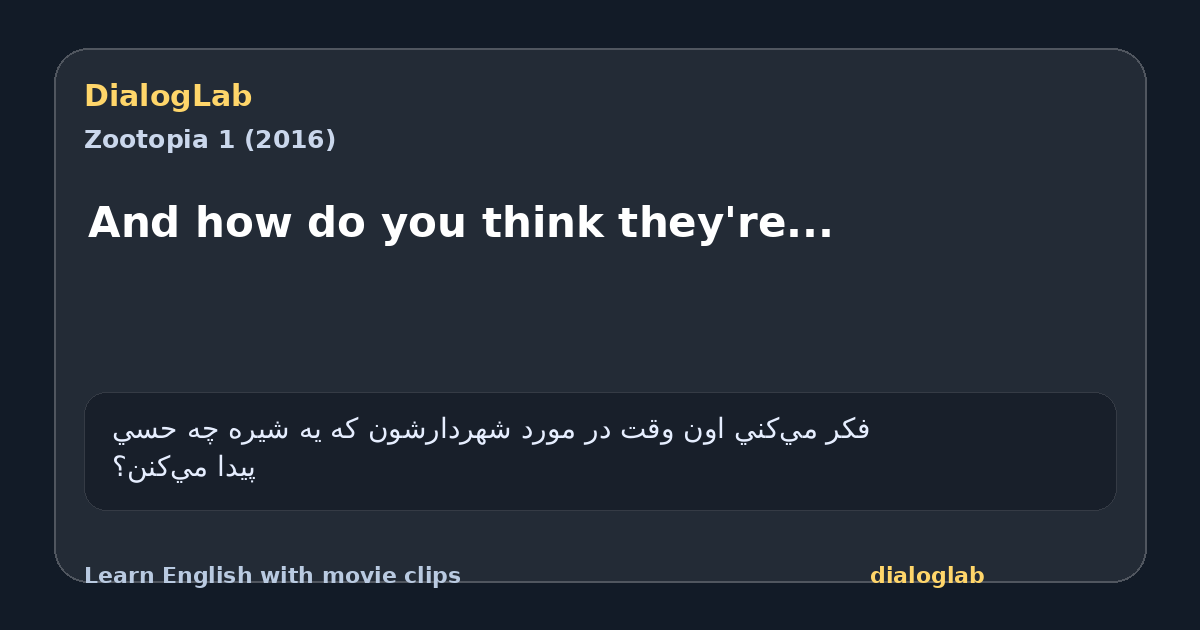Click the sentence "And how do you think they're..."
Viewport: 1200px width, 630px height.
pyautogui.click(x=460, y=222)
